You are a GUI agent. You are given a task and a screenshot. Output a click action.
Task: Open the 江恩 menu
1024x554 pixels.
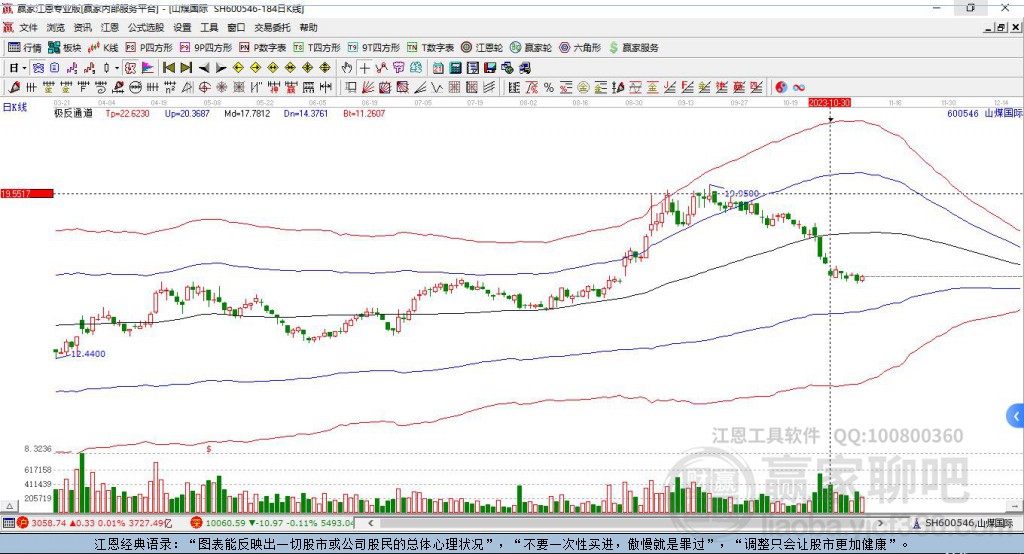pos(110,27)
